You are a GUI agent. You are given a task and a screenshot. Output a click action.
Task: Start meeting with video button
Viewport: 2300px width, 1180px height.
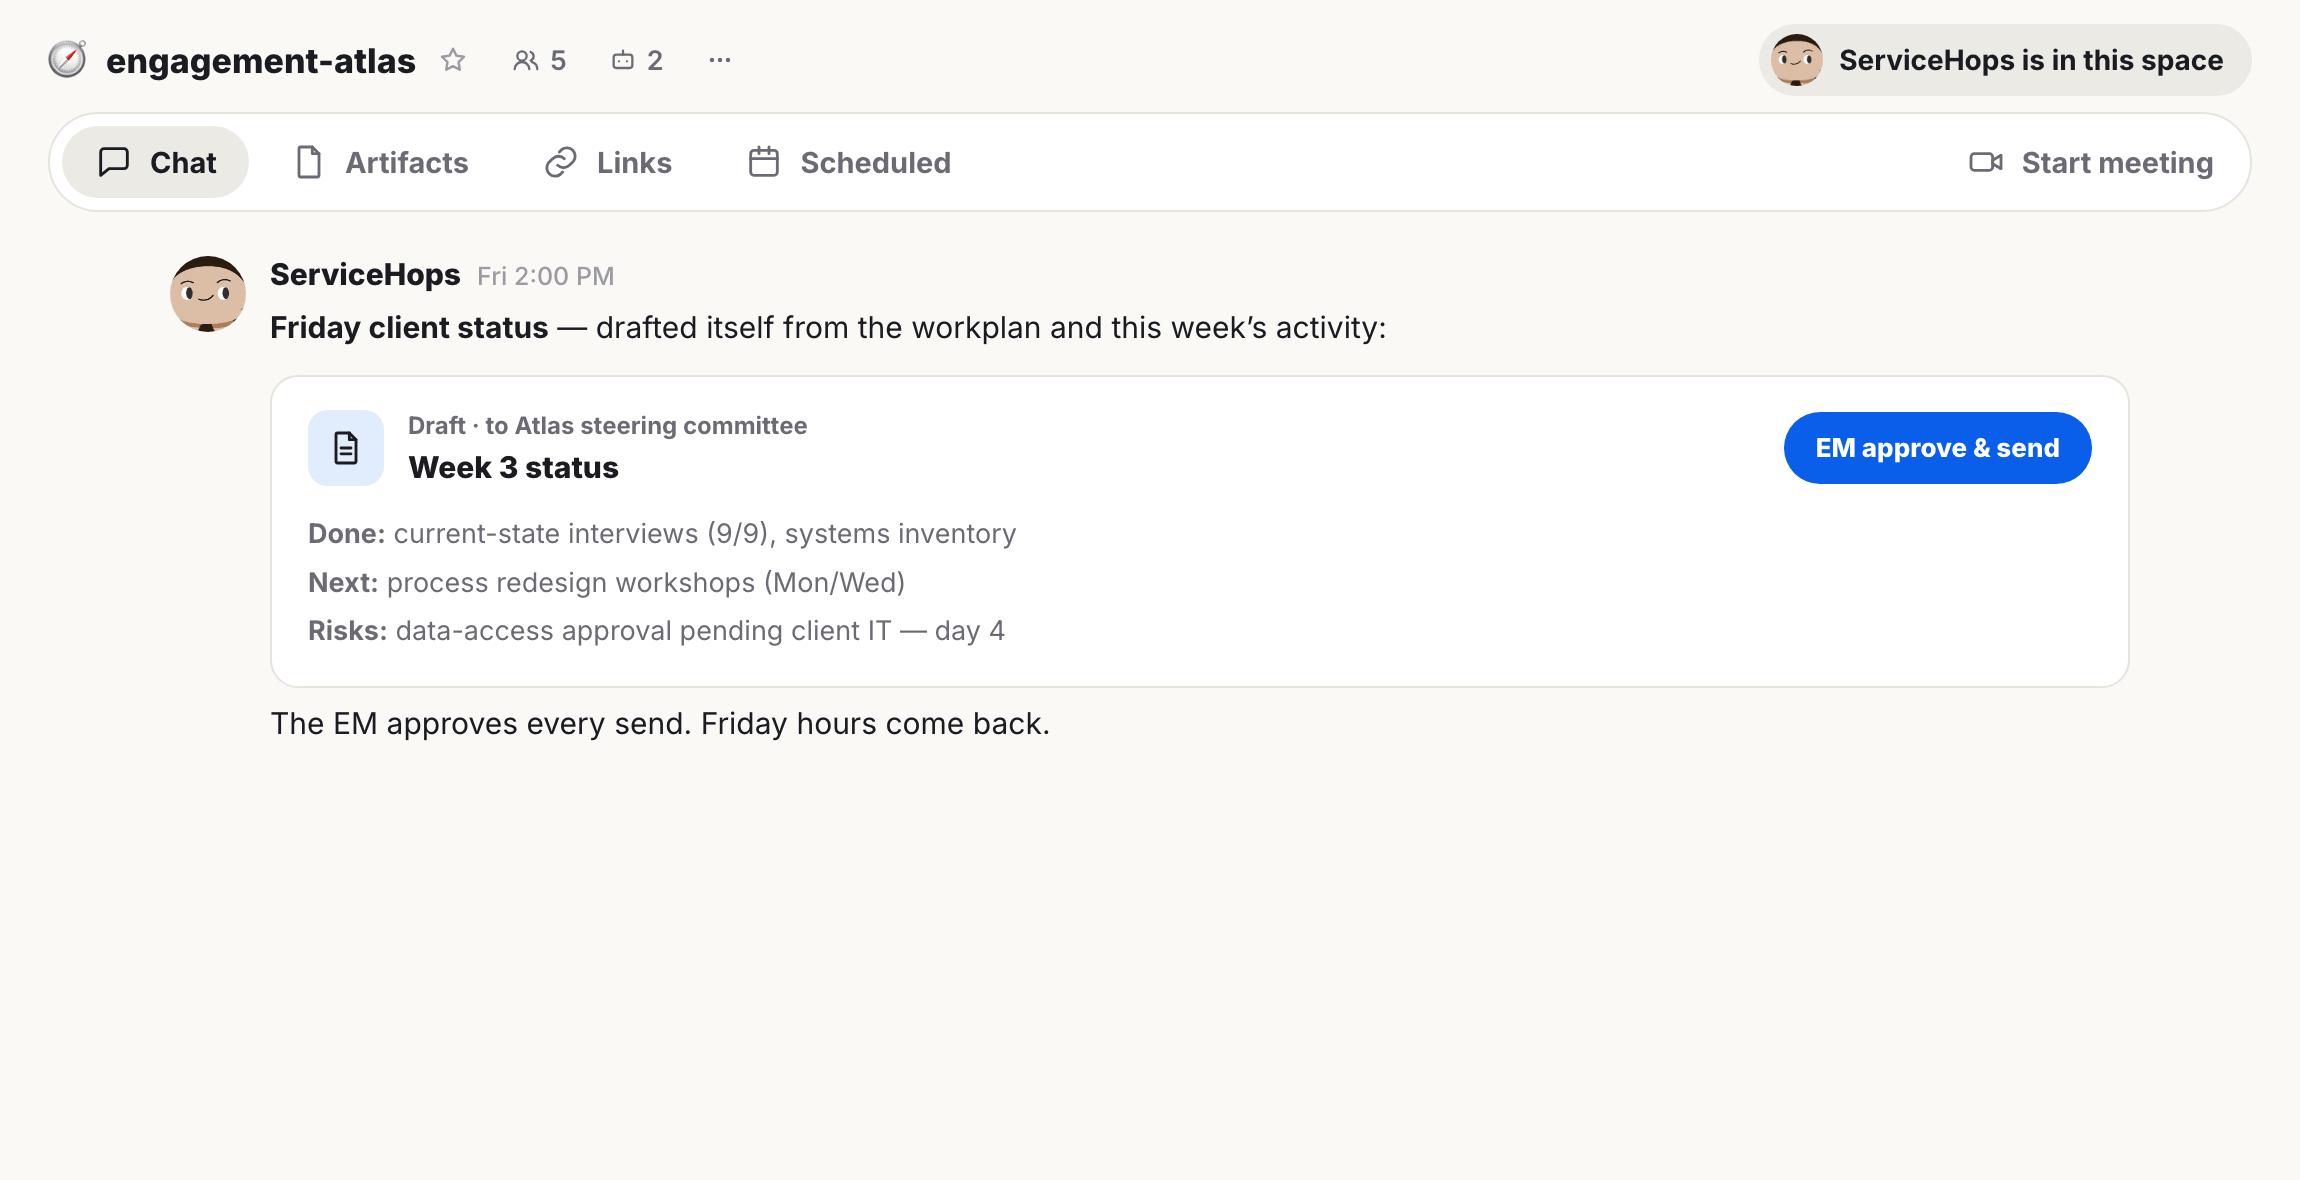[2091, 162]
